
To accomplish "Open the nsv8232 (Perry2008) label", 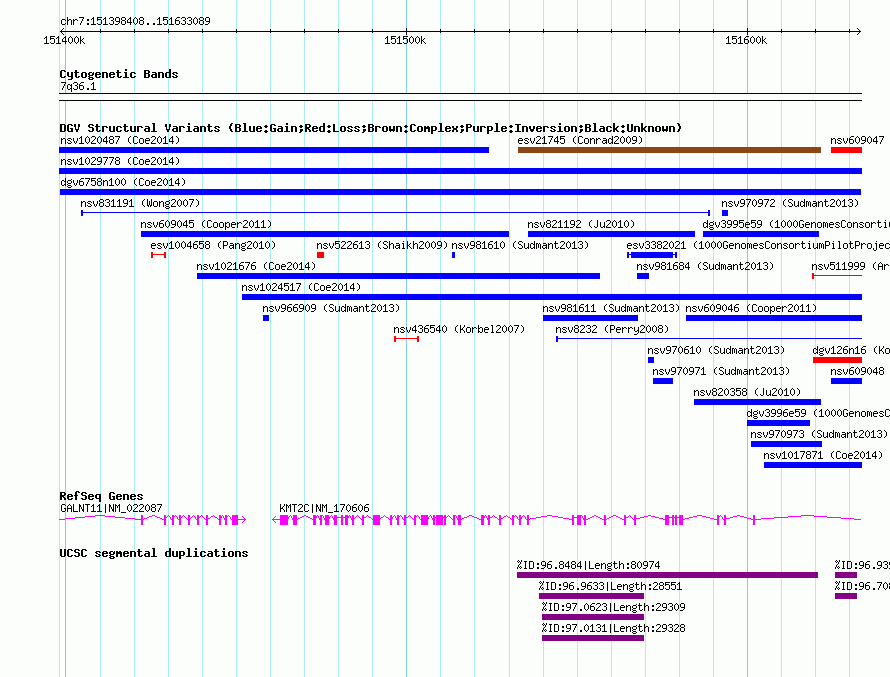I will pos(612,329).
